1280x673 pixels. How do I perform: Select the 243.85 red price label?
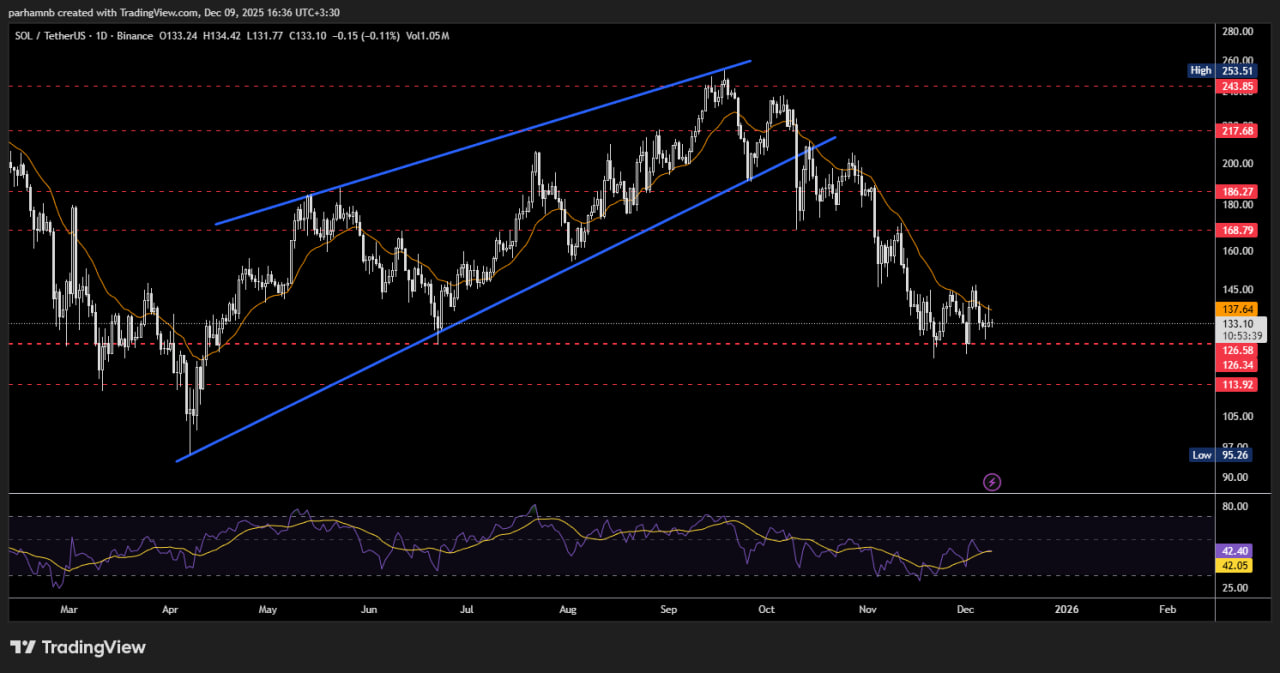[x=1237, y=87]
